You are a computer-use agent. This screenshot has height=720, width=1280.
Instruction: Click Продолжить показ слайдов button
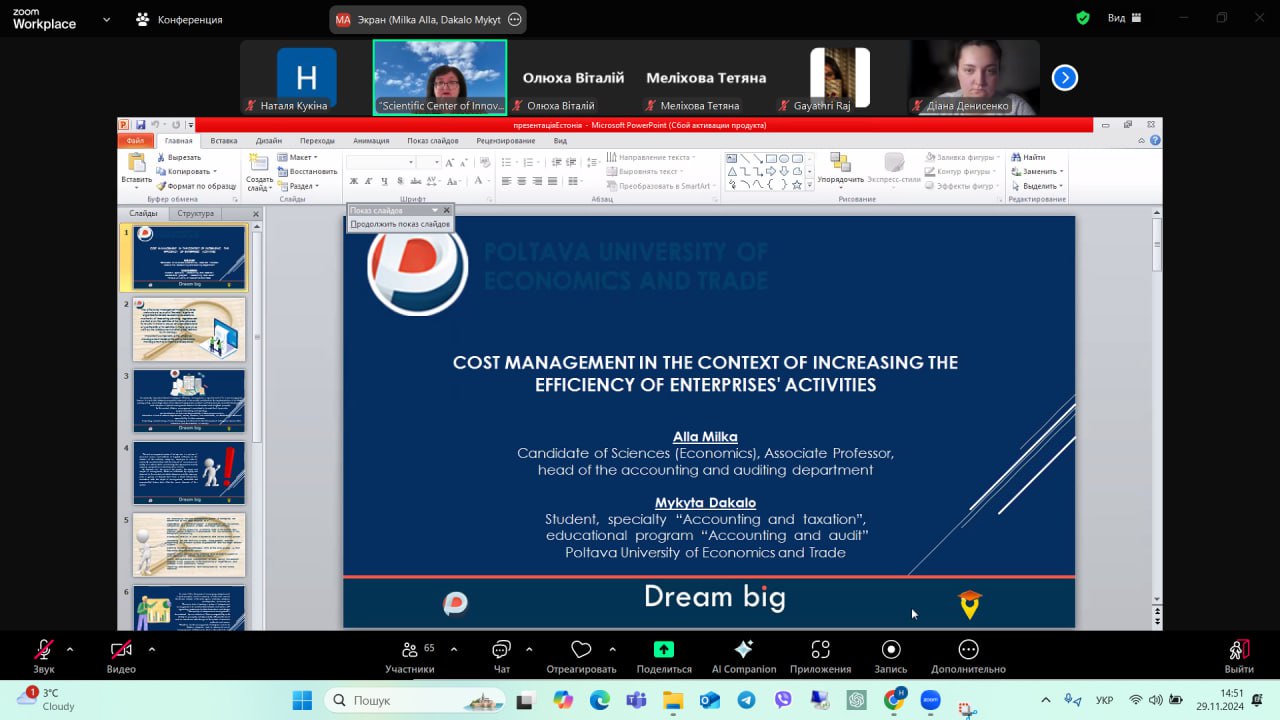[400, 224]
